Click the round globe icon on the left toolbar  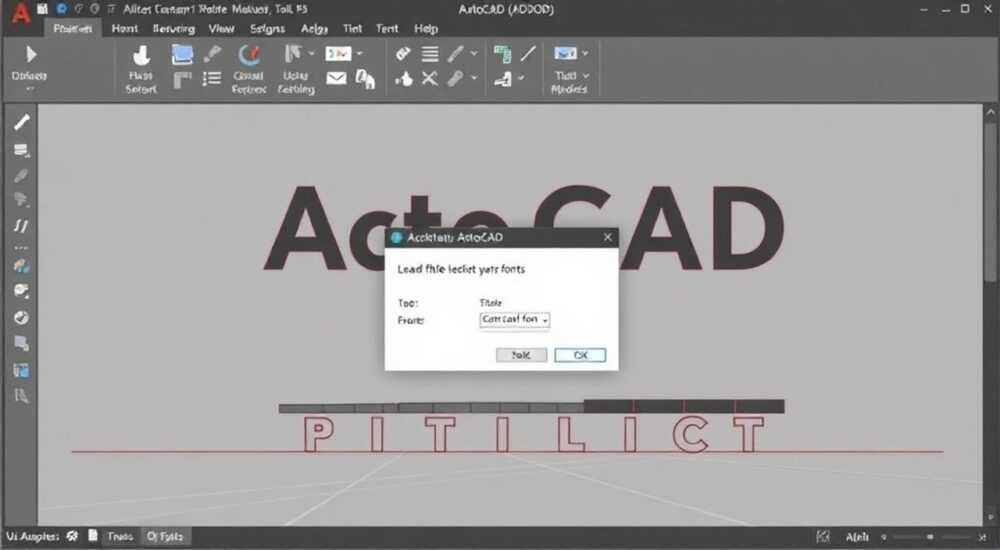tap(21, 318)
